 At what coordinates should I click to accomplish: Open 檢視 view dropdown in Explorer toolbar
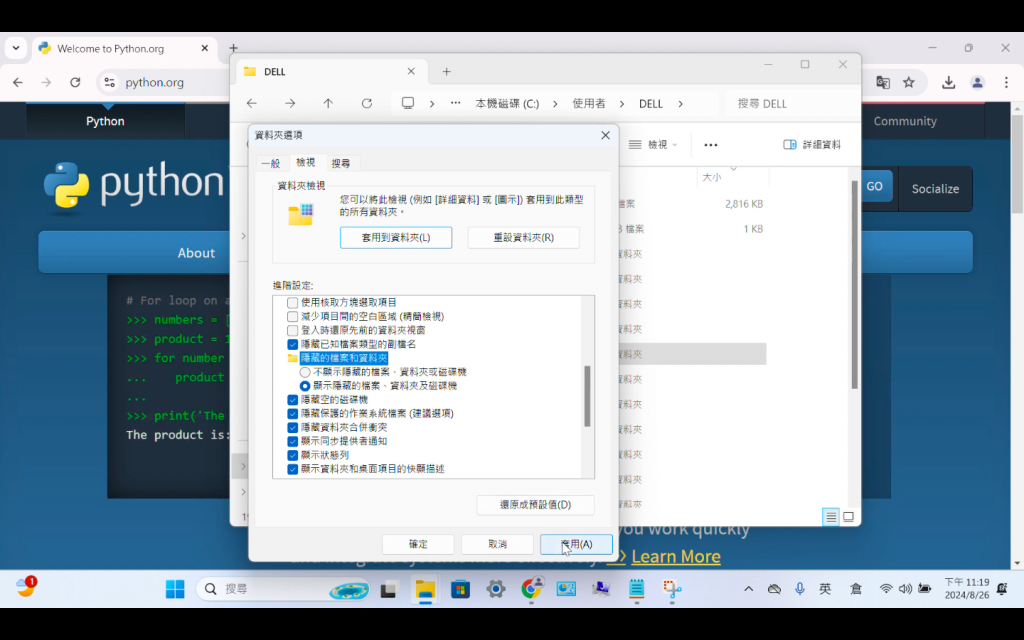[652, 144]
